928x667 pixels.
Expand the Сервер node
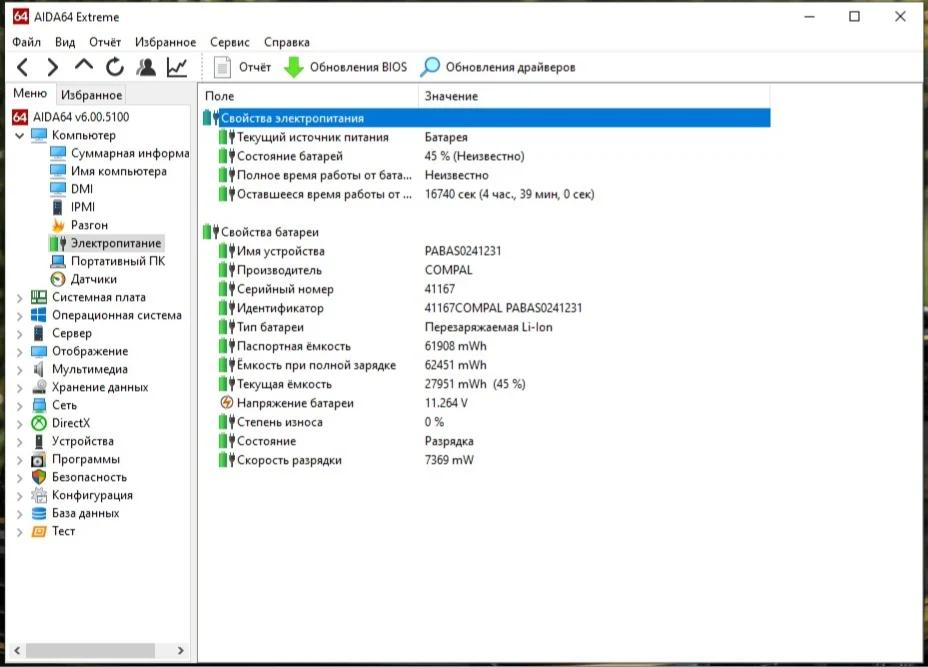[x=19, y=334]
